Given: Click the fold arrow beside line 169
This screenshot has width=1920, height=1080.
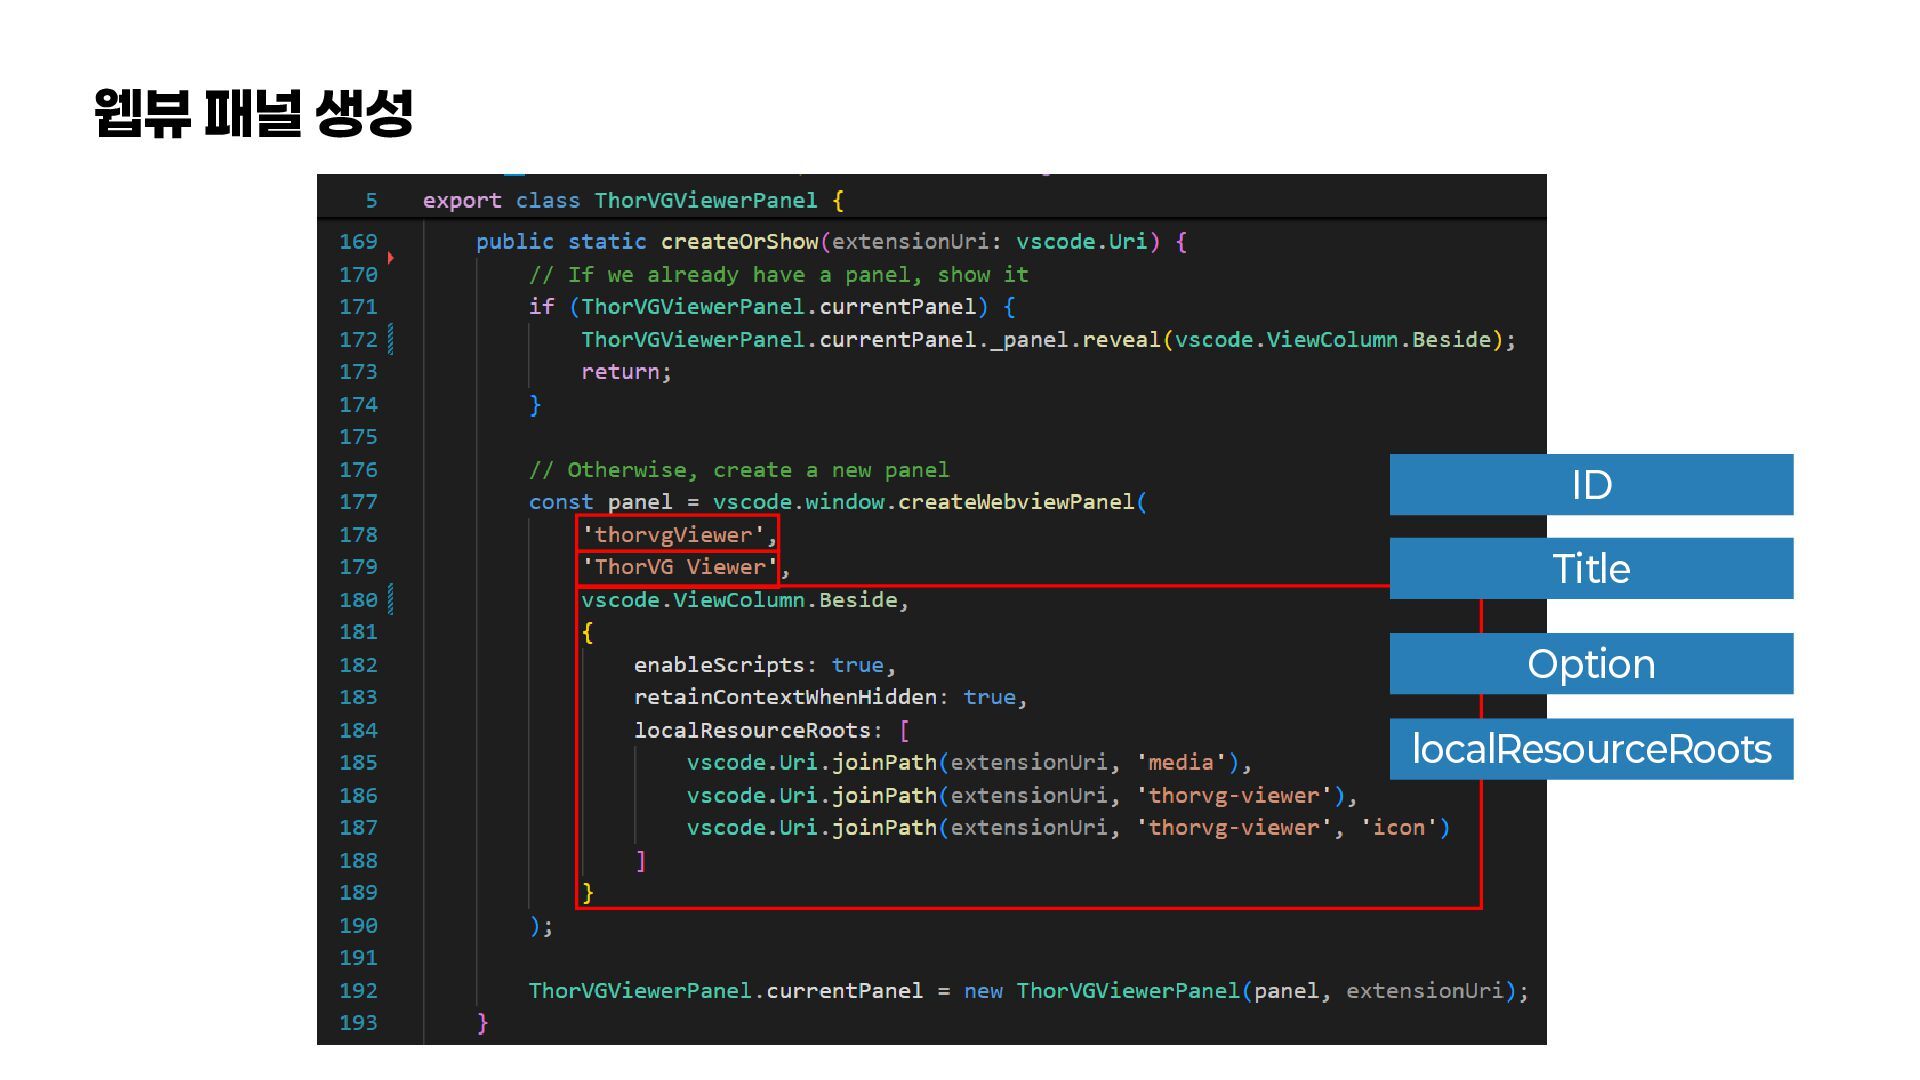Looking at the screenshot, I should click(390, 258).
